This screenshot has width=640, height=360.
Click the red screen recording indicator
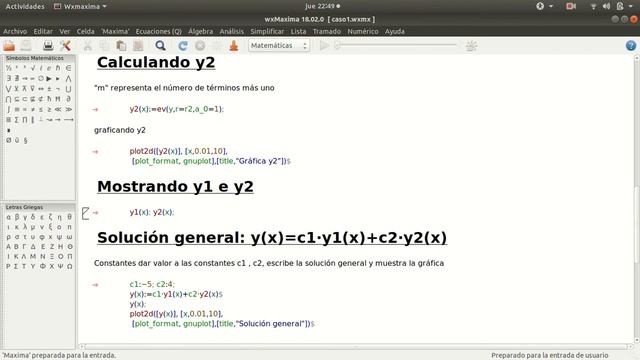click(x=571, y=6)
